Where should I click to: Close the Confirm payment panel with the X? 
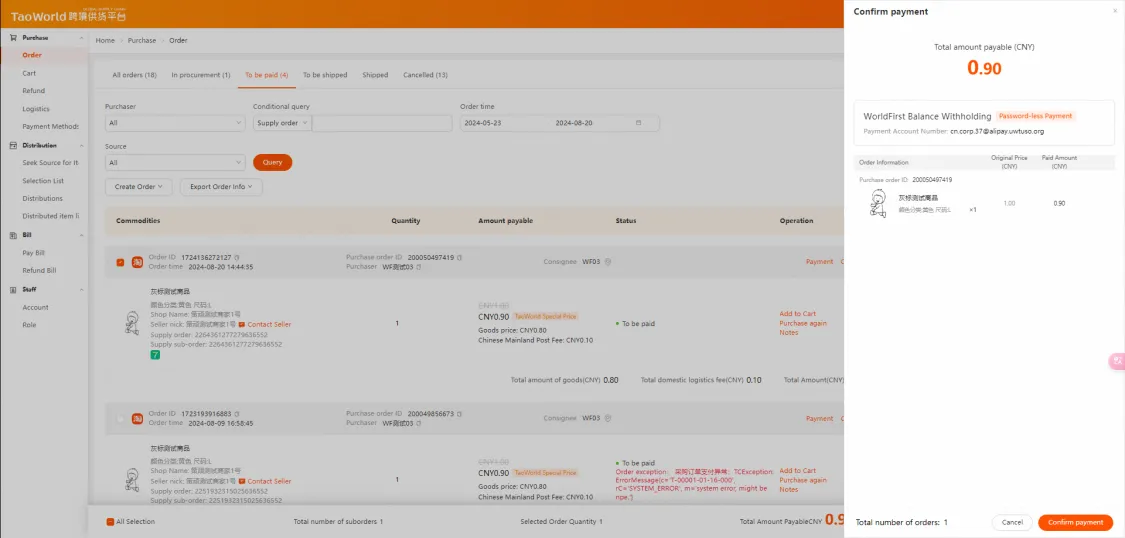1114,11
